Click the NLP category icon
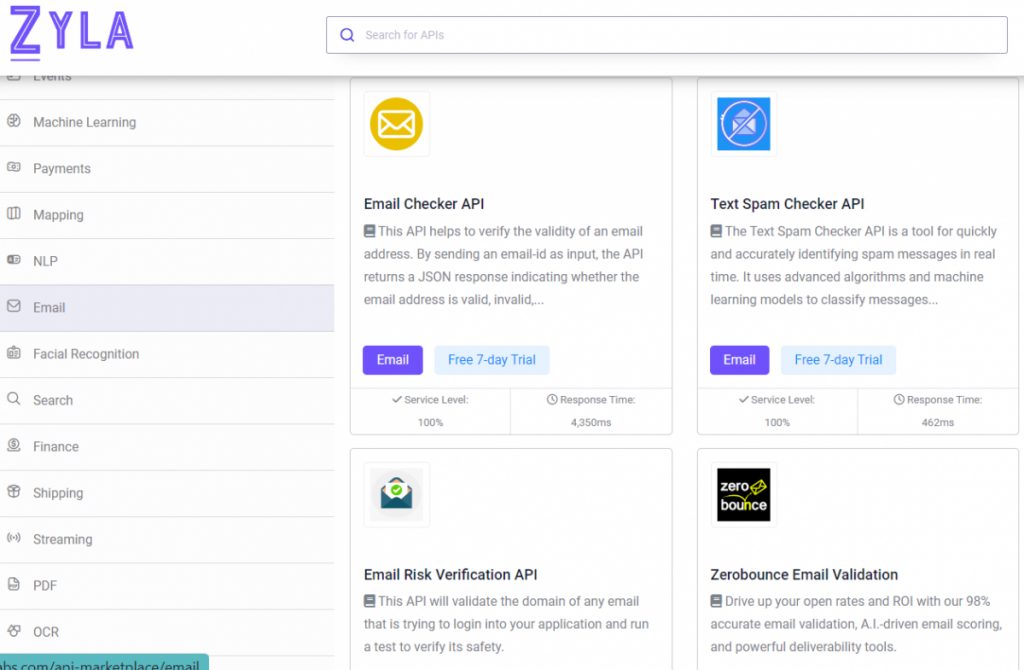This screenshot has height=670, width=1024. 14,260
